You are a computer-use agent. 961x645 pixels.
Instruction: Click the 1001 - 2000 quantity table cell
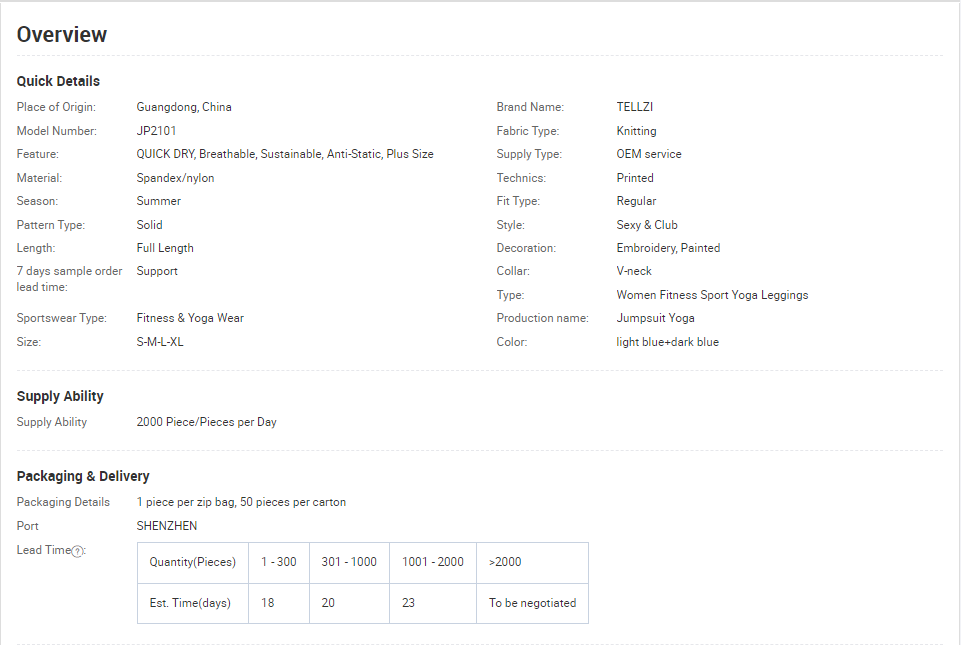point(433,562)
